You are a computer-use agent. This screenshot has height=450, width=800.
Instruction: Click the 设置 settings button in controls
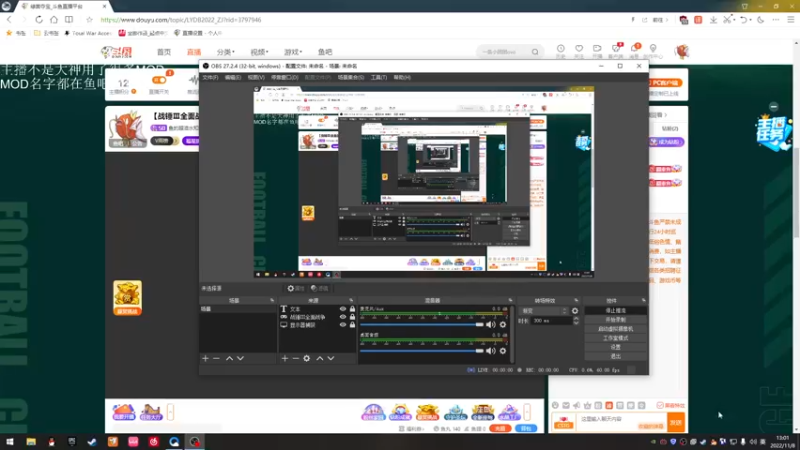(x=616, y=347)
